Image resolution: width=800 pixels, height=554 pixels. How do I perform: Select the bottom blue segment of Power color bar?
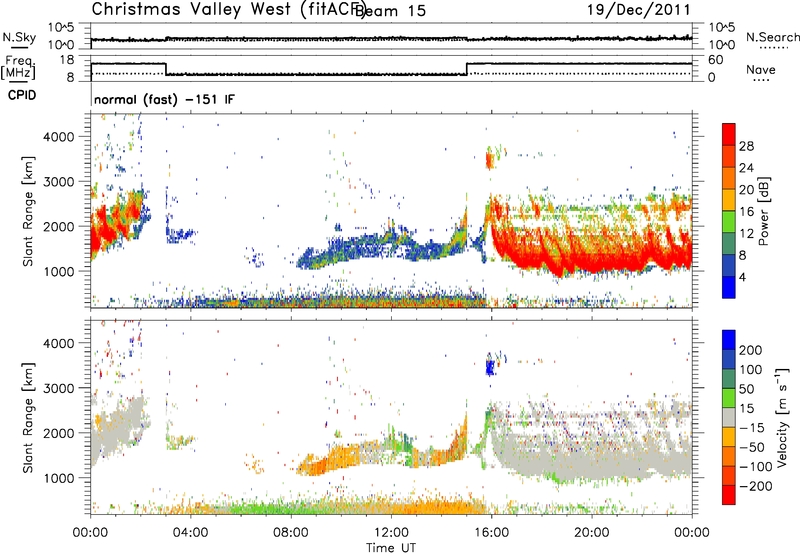click(729, 288)
